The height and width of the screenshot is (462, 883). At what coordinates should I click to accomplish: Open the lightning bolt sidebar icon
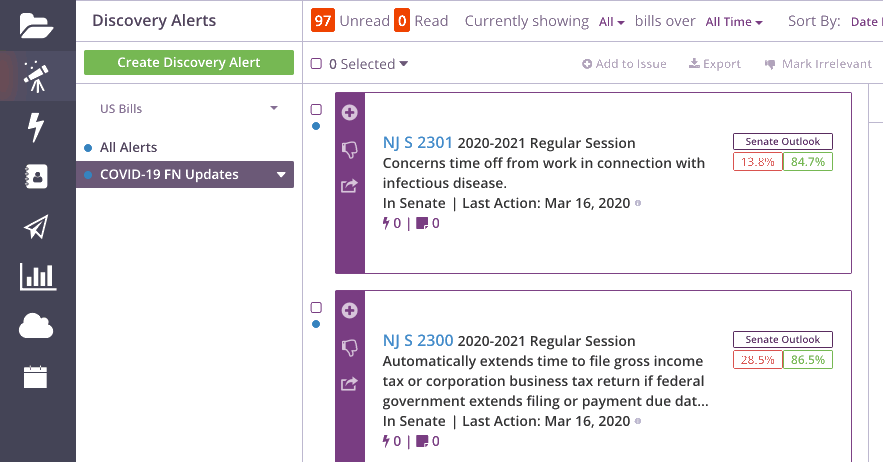(36, 127)
